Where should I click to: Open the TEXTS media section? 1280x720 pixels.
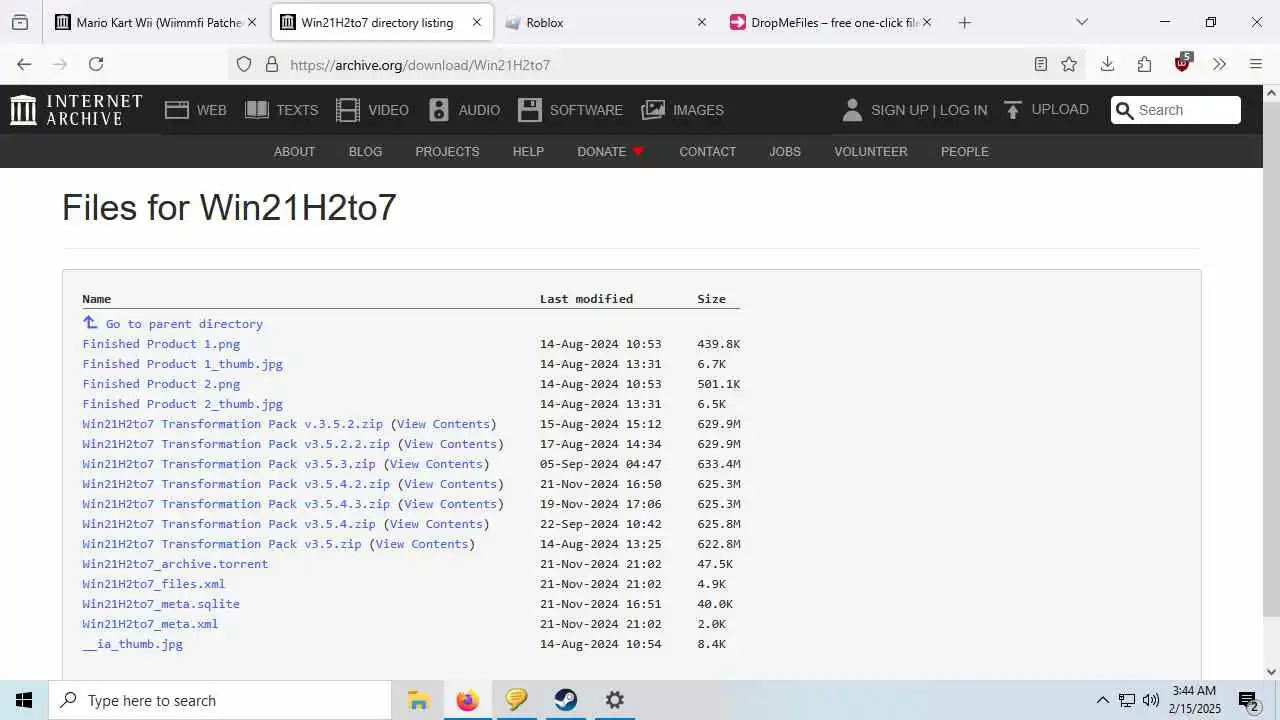282,110
